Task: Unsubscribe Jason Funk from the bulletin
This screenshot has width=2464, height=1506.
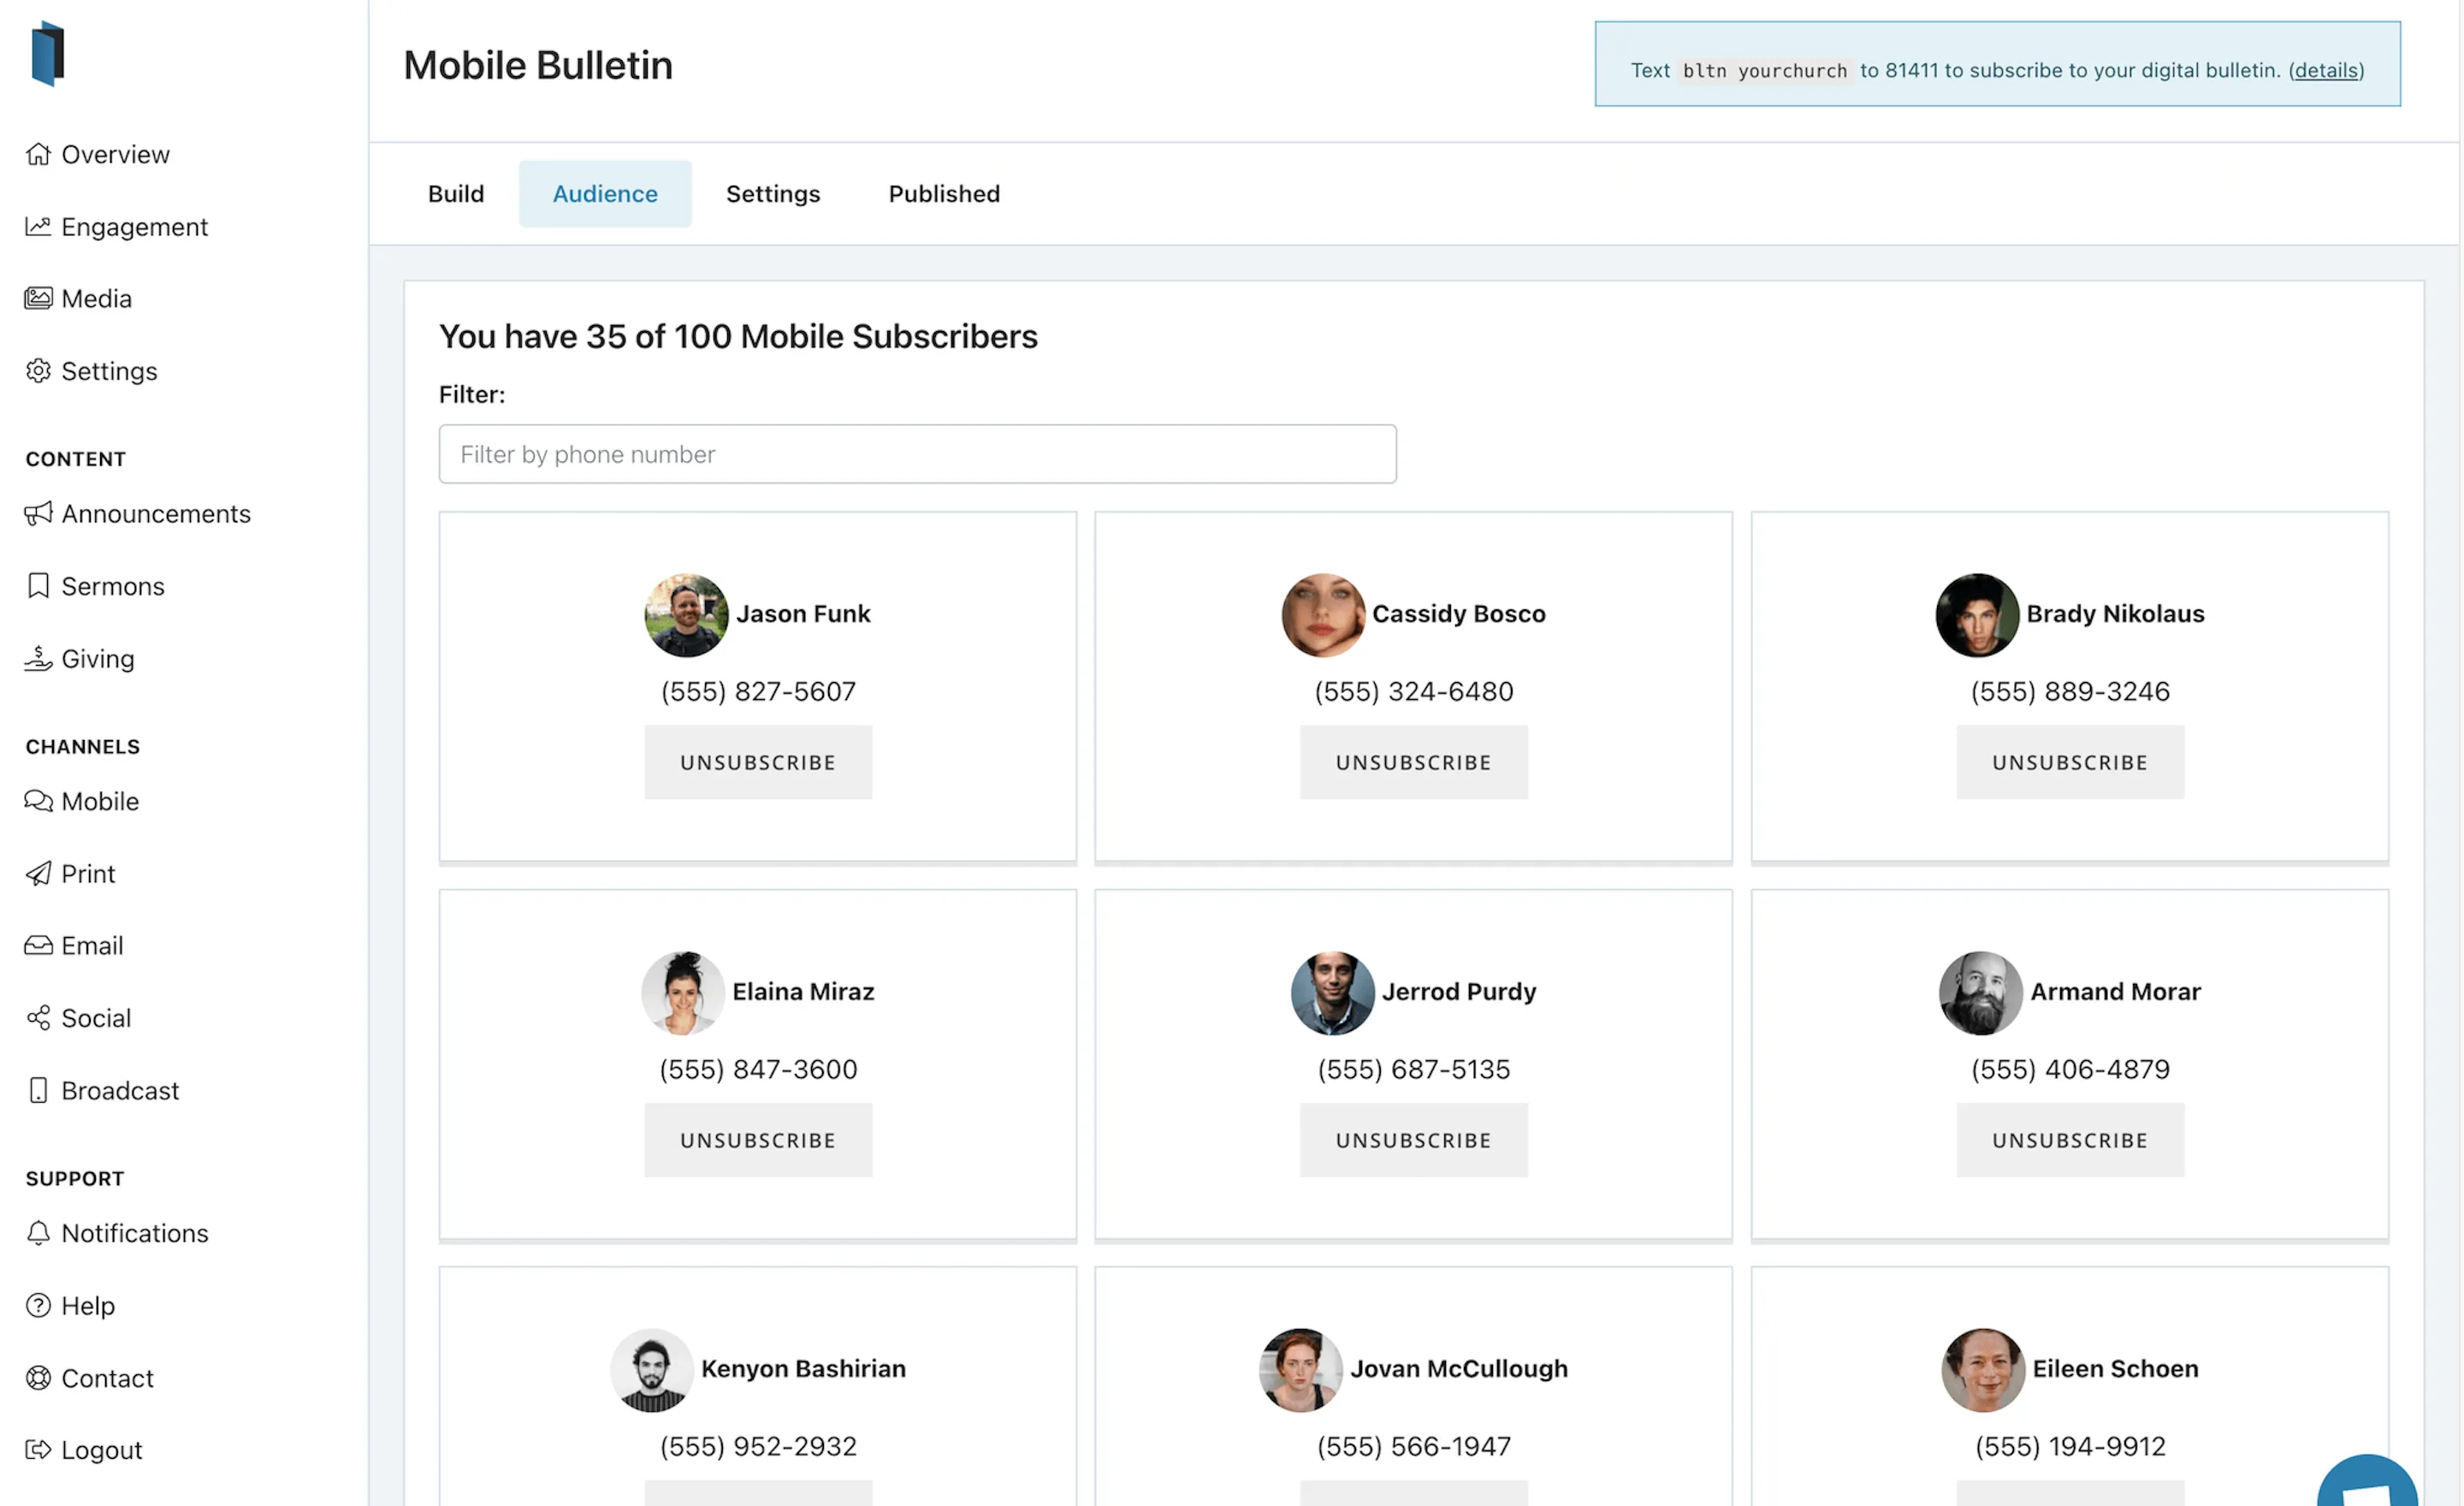Action: 757,762
